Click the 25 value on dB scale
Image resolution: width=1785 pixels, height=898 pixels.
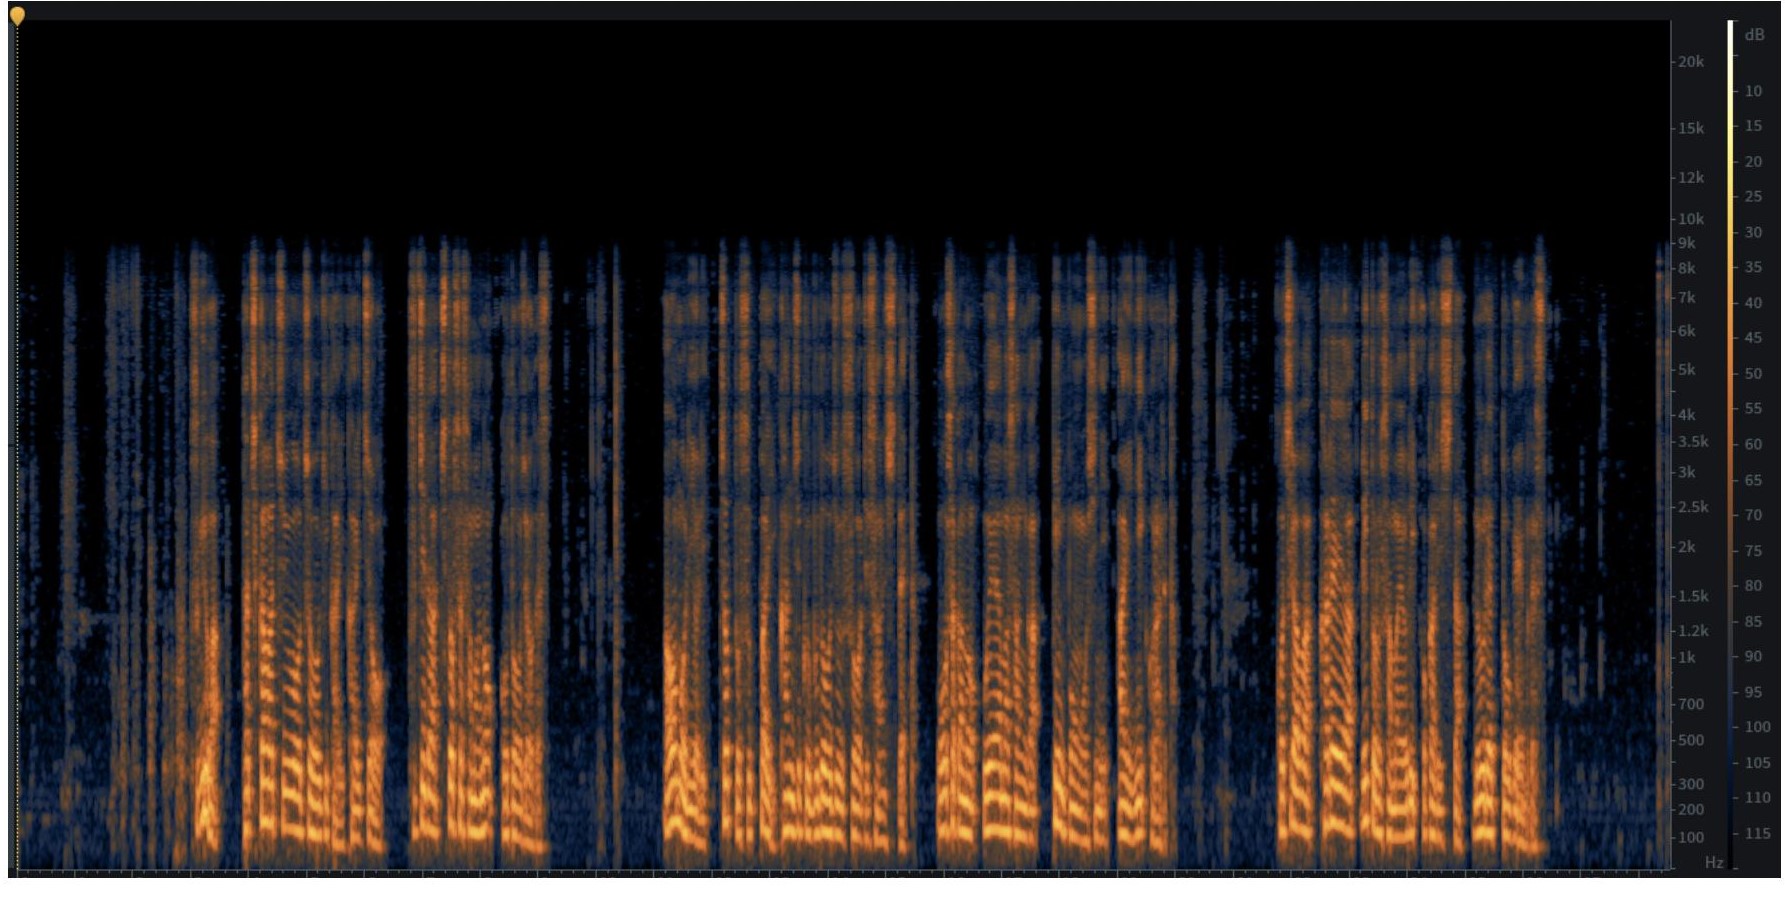coord(1754,197)
